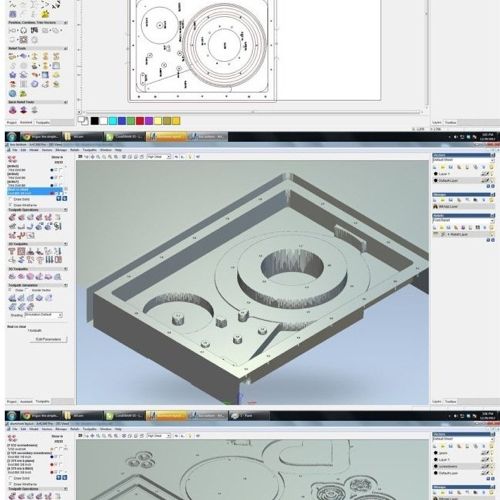This screenshot has height=500, width=500.
Task: Pick the purple color swatch
Action: coord(149,121)
